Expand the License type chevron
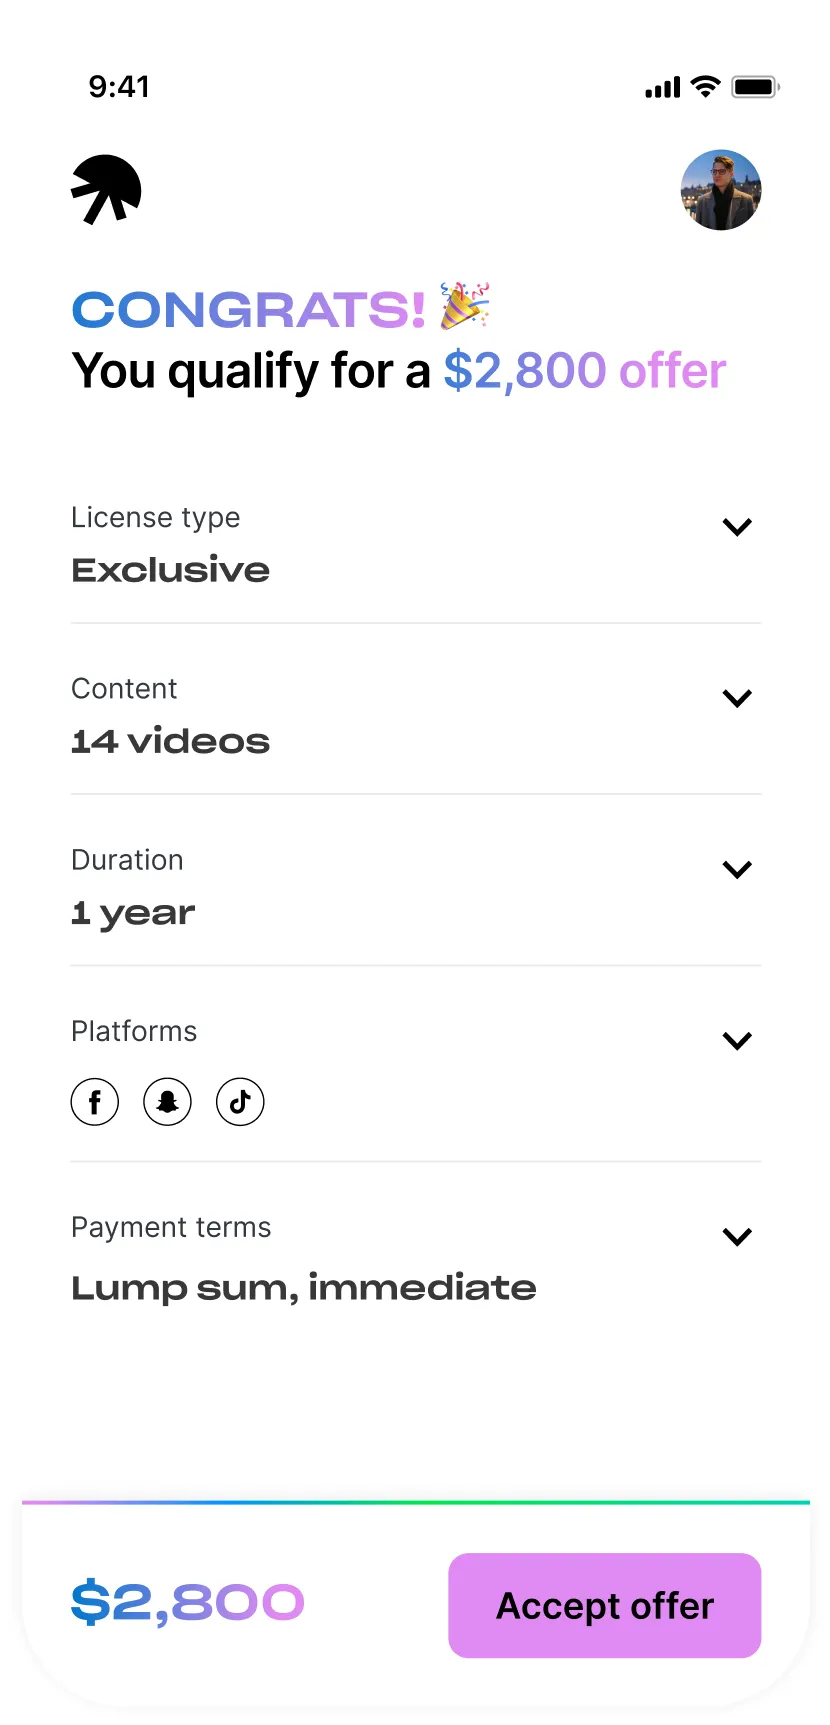This screenshot has width=830, height=1725. 737,527
